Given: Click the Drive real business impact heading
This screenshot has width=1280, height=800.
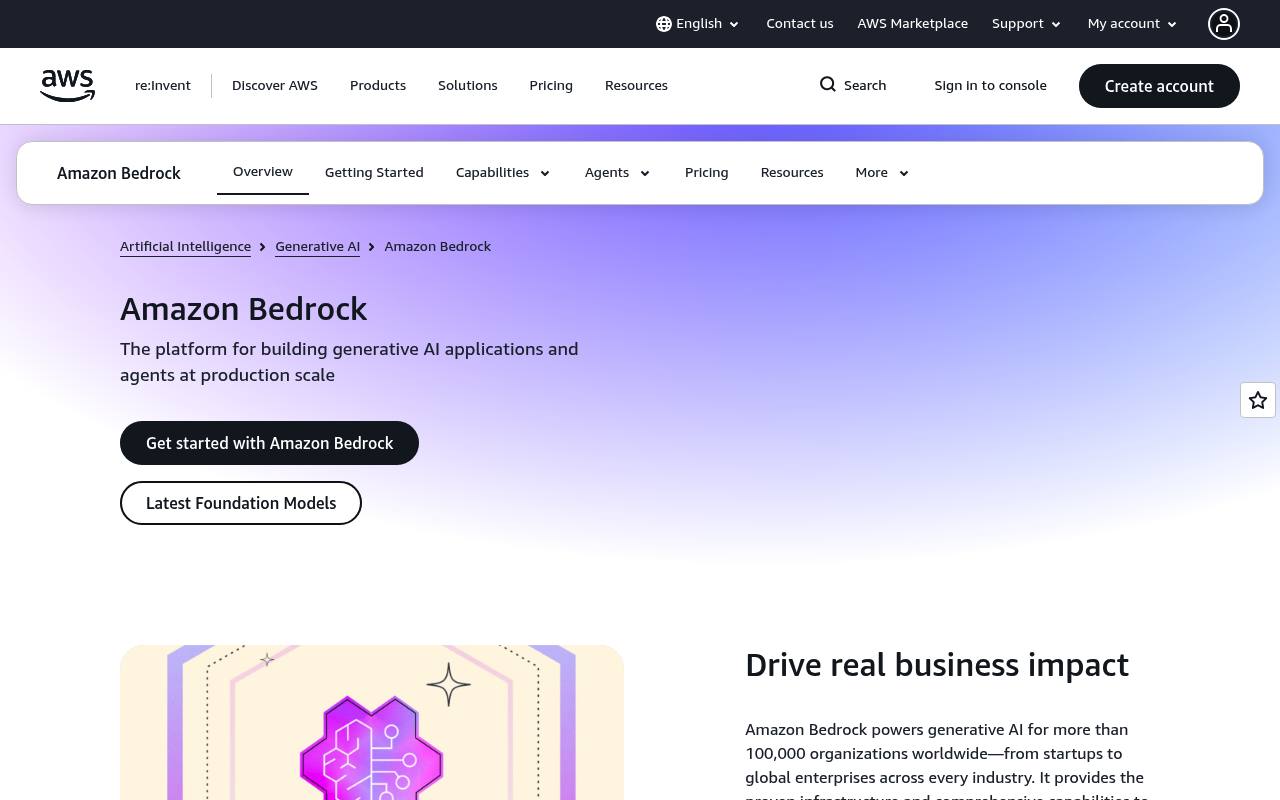Looking at the screenshot, I should coord(937,665).
